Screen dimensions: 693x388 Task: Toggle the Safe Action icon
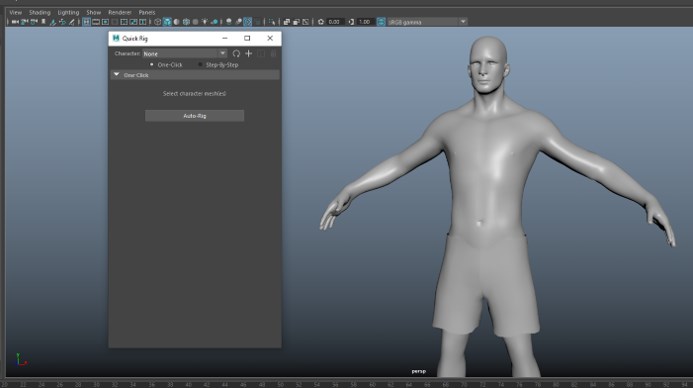point(133,22)
